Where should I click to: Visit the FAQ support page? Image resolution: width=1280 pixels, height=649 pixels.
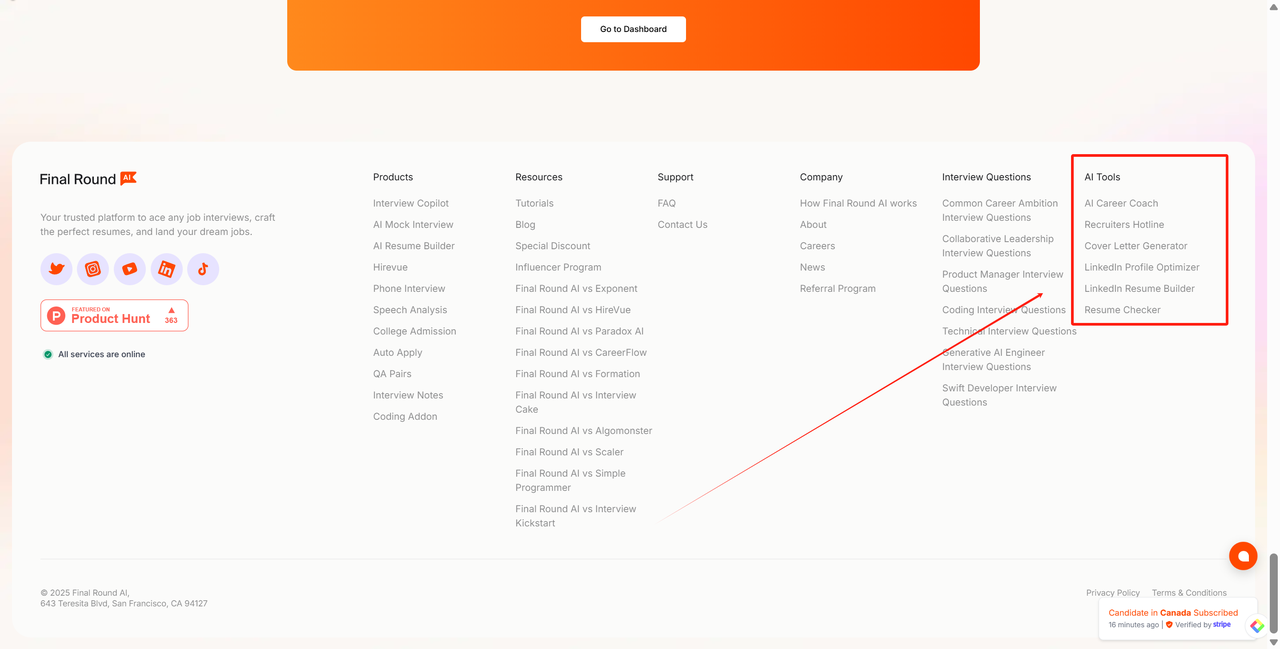click(666, 203)
